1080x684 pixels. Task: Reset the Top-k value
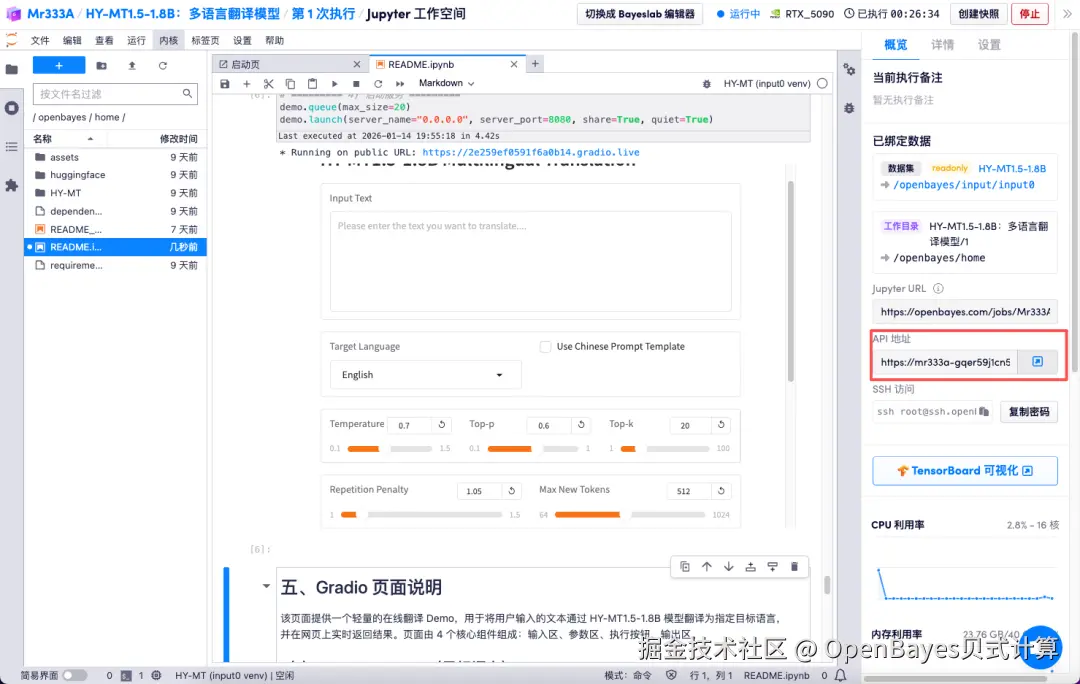pos(721,425)
